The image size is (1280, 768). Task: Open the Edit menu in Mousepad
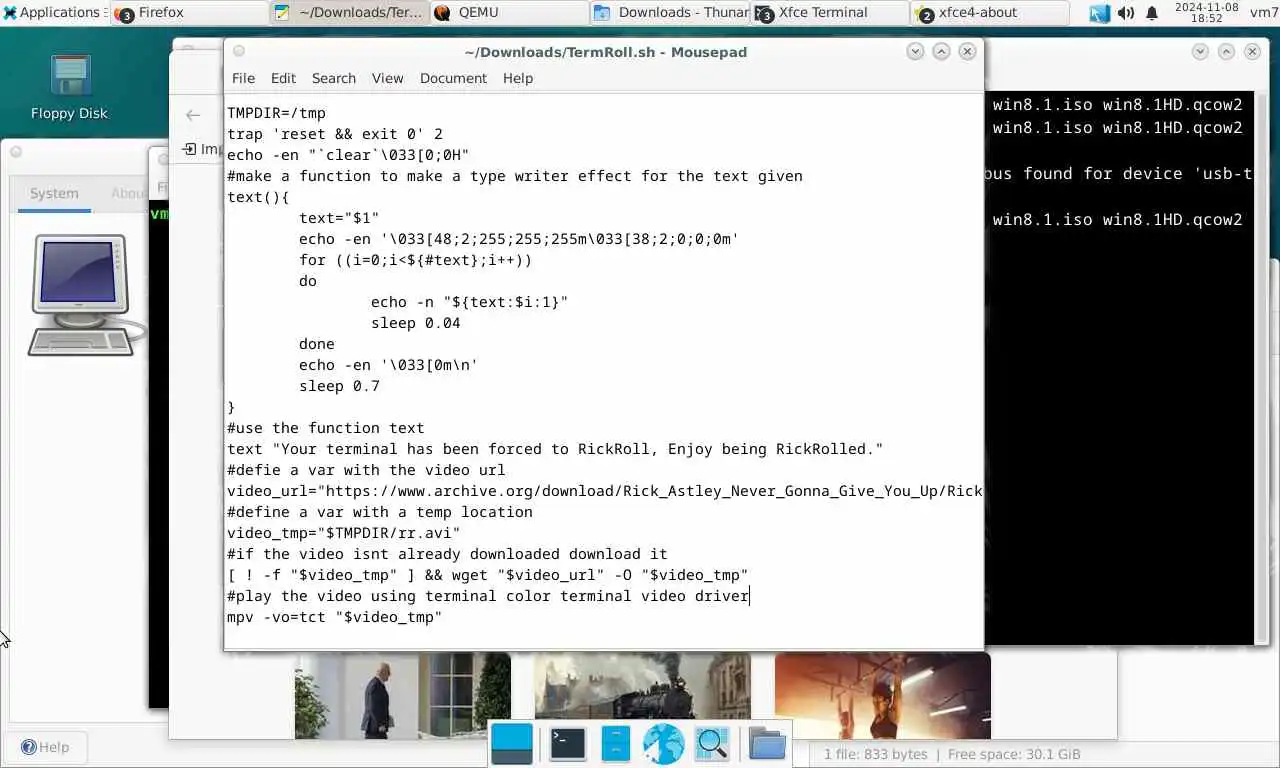(283, 78)
